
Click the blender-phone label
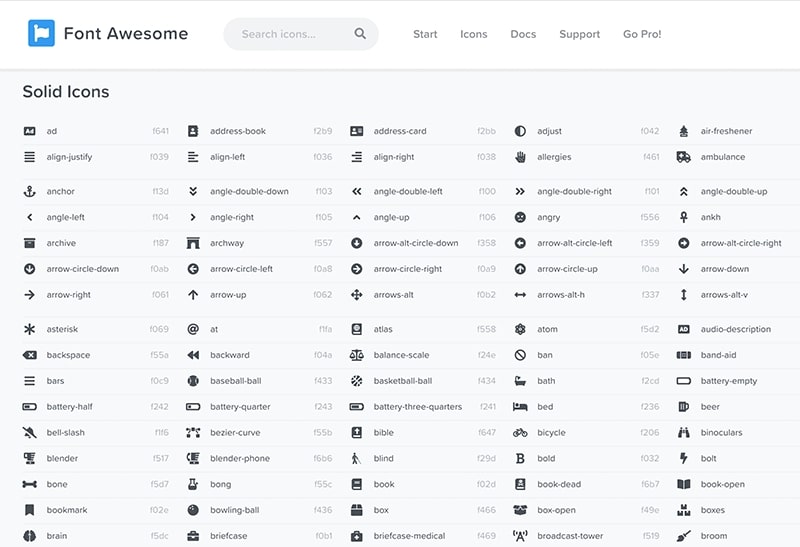click(240, 458)
